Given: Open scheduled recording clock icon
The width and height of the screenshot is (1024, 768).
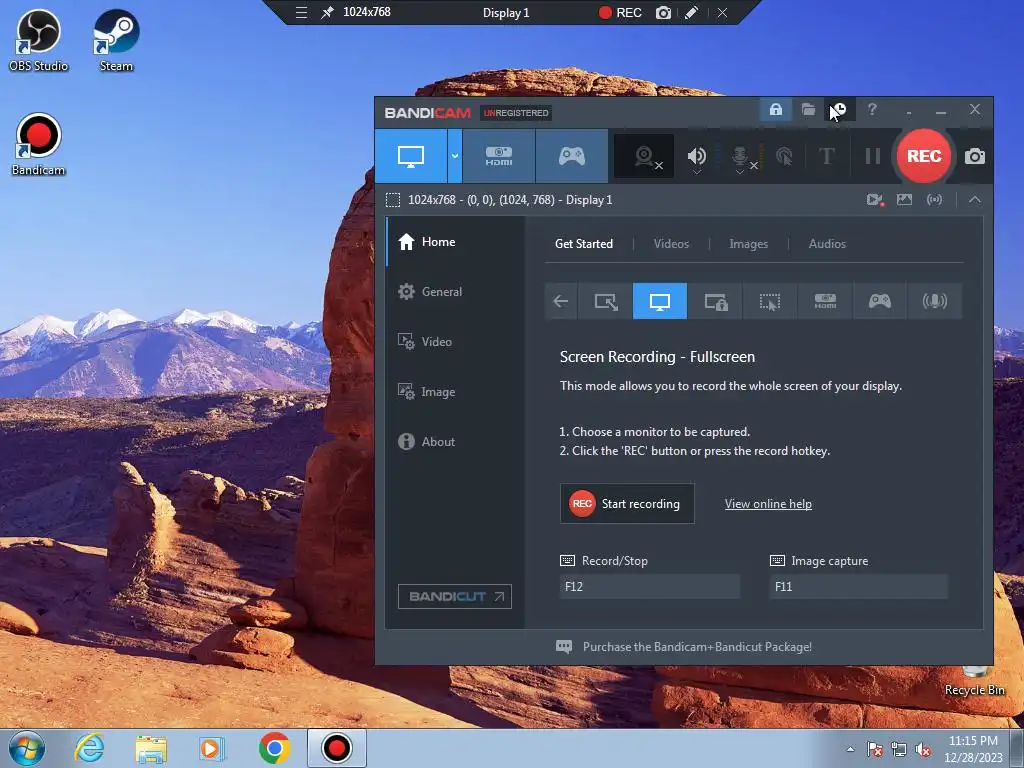Looking at the screenshot, I should [839, 110].
